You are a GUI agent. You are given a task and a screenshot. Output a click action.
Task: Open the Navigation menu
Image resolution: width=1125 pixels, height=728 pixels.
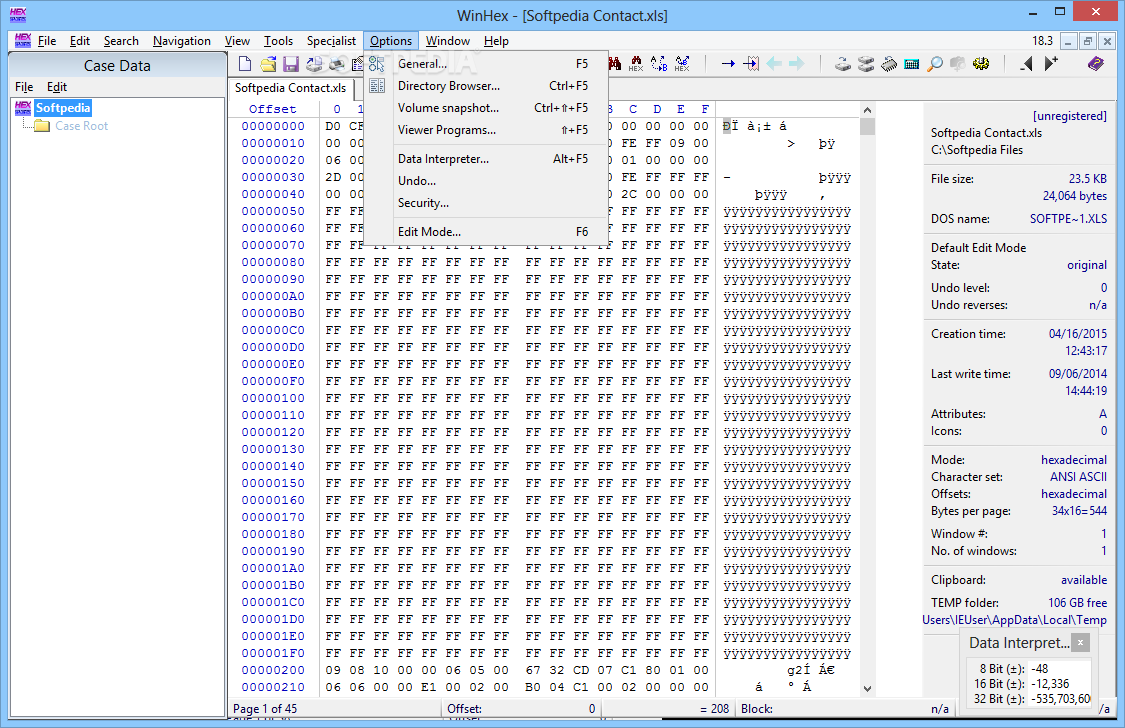point(182,41)
